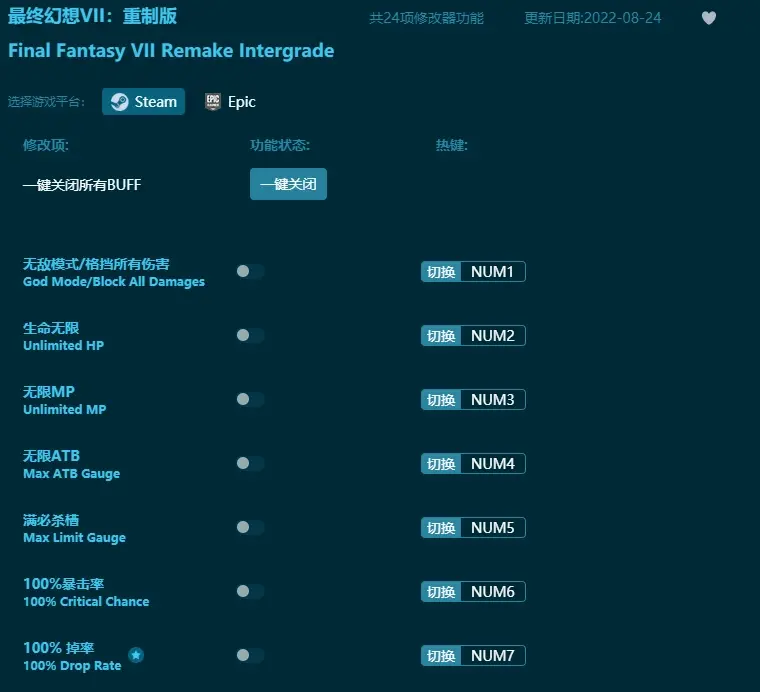Click the Epic Games logo icon

click(x=213, y=102)
